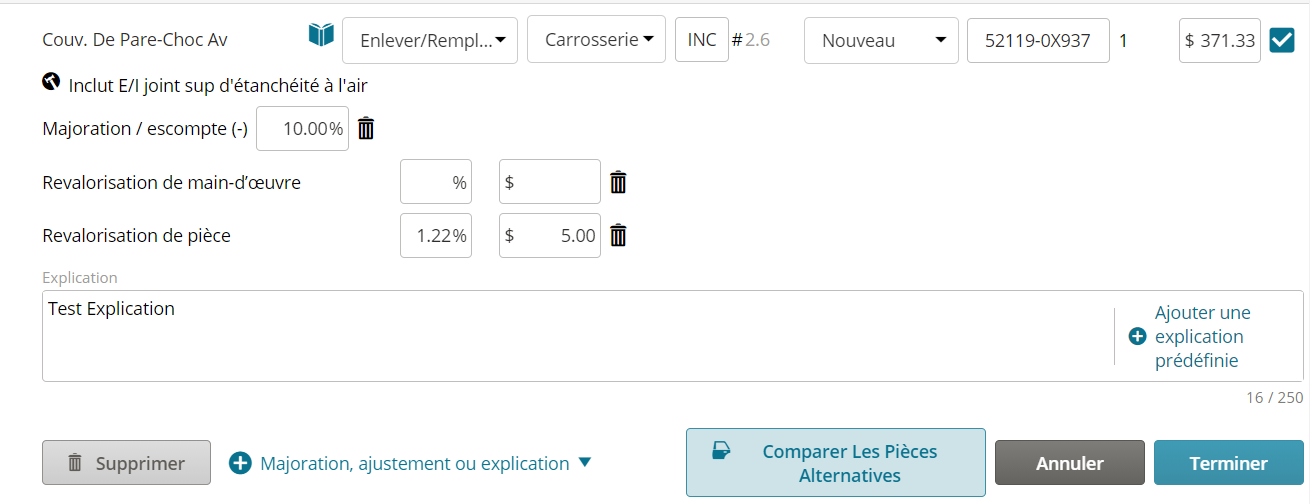Delete the Majoration / escompte row via trash icon
This screenshot has height=504, width=1310.
click(366, 128)
